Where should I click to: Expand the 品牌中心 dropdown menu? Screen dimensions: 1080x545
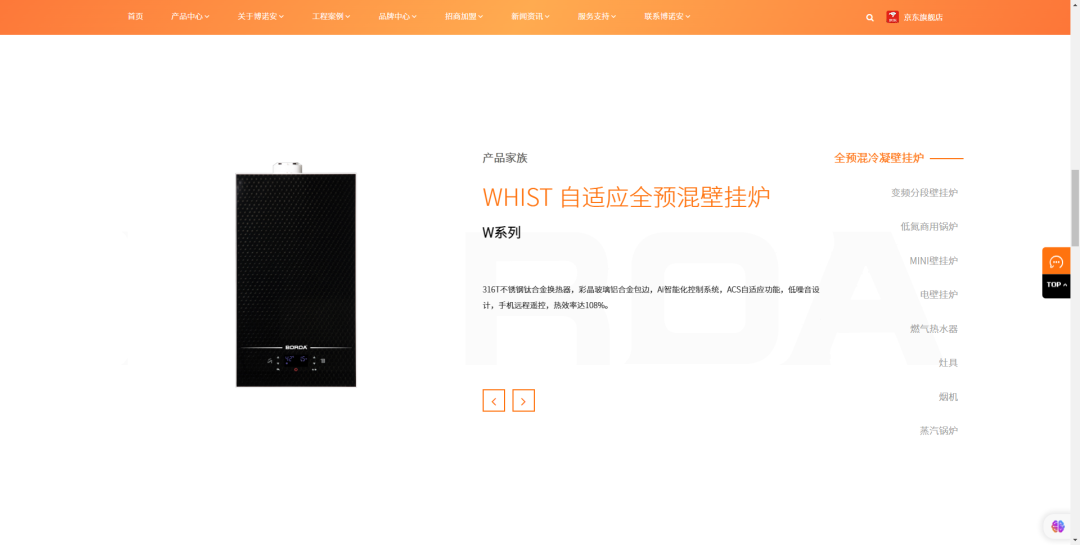click(397, 17)
